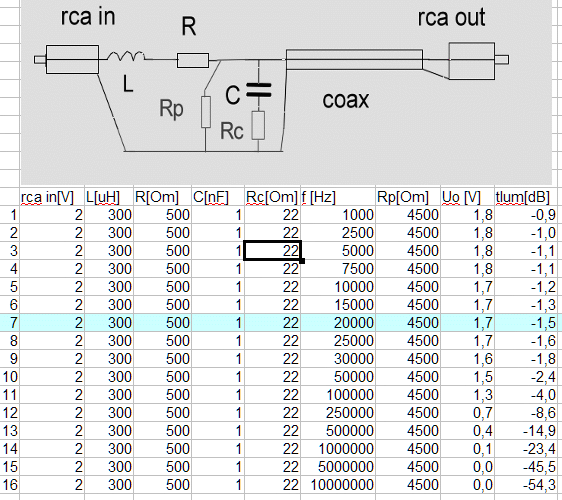562x500 pixels.
Task: Select the Uo cell in row 12 showing 0,7
Action: click(x=467, y=413)
